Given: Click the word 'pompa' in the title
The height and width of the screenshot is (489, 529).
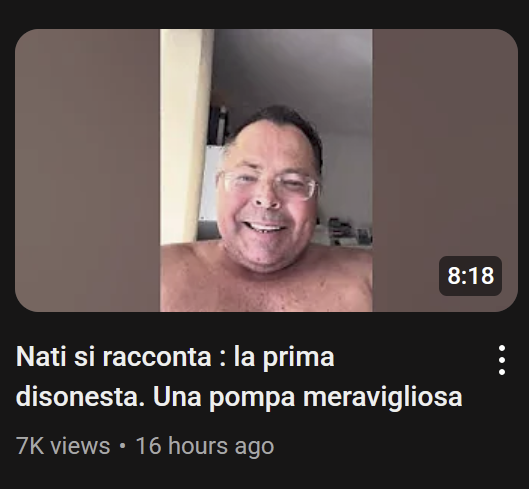Looking at the screenshot, I should coord(252,398).
